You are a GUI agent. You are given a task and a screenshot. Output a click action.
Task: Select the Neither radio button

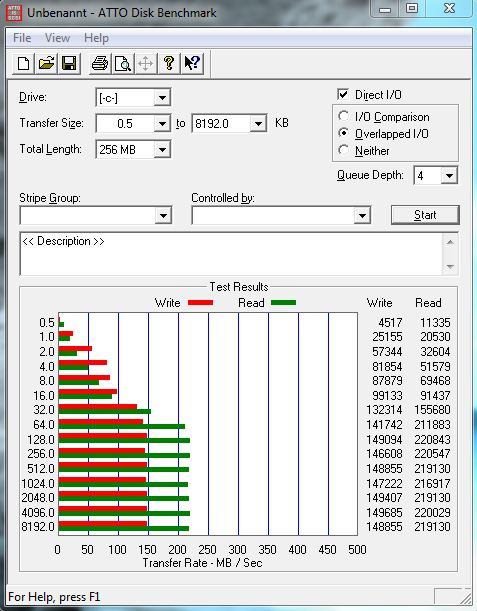(x=343, y=150)
